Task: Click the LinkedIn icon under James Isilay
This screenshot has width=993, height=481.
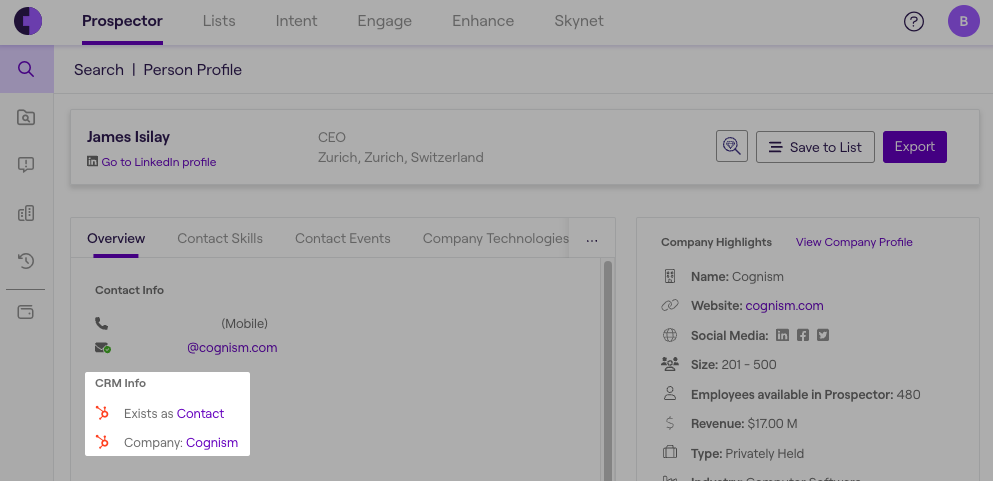Action: pos(92,161)
